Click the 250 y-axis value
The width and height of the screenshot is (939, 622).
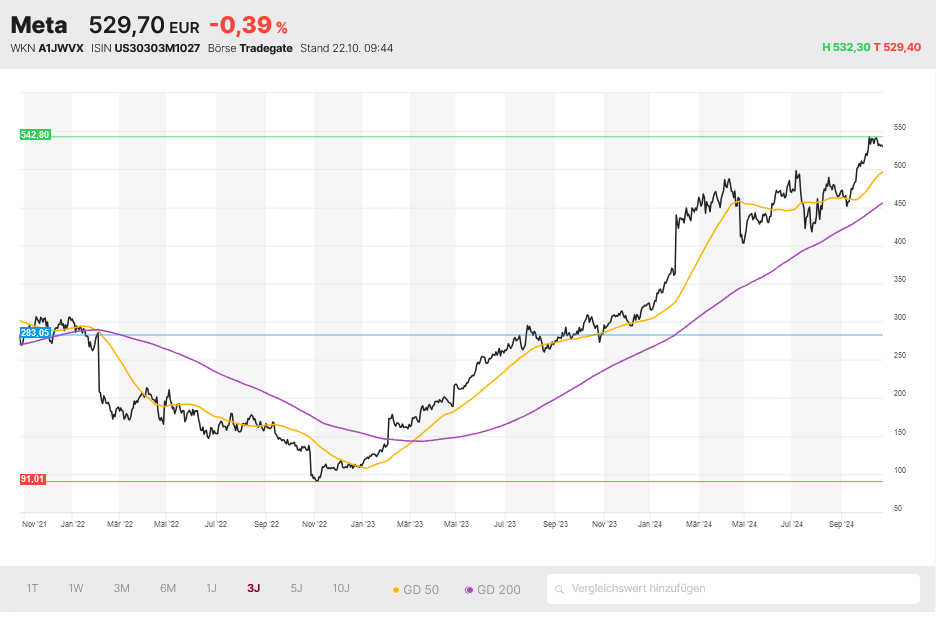tap(899, 356)
